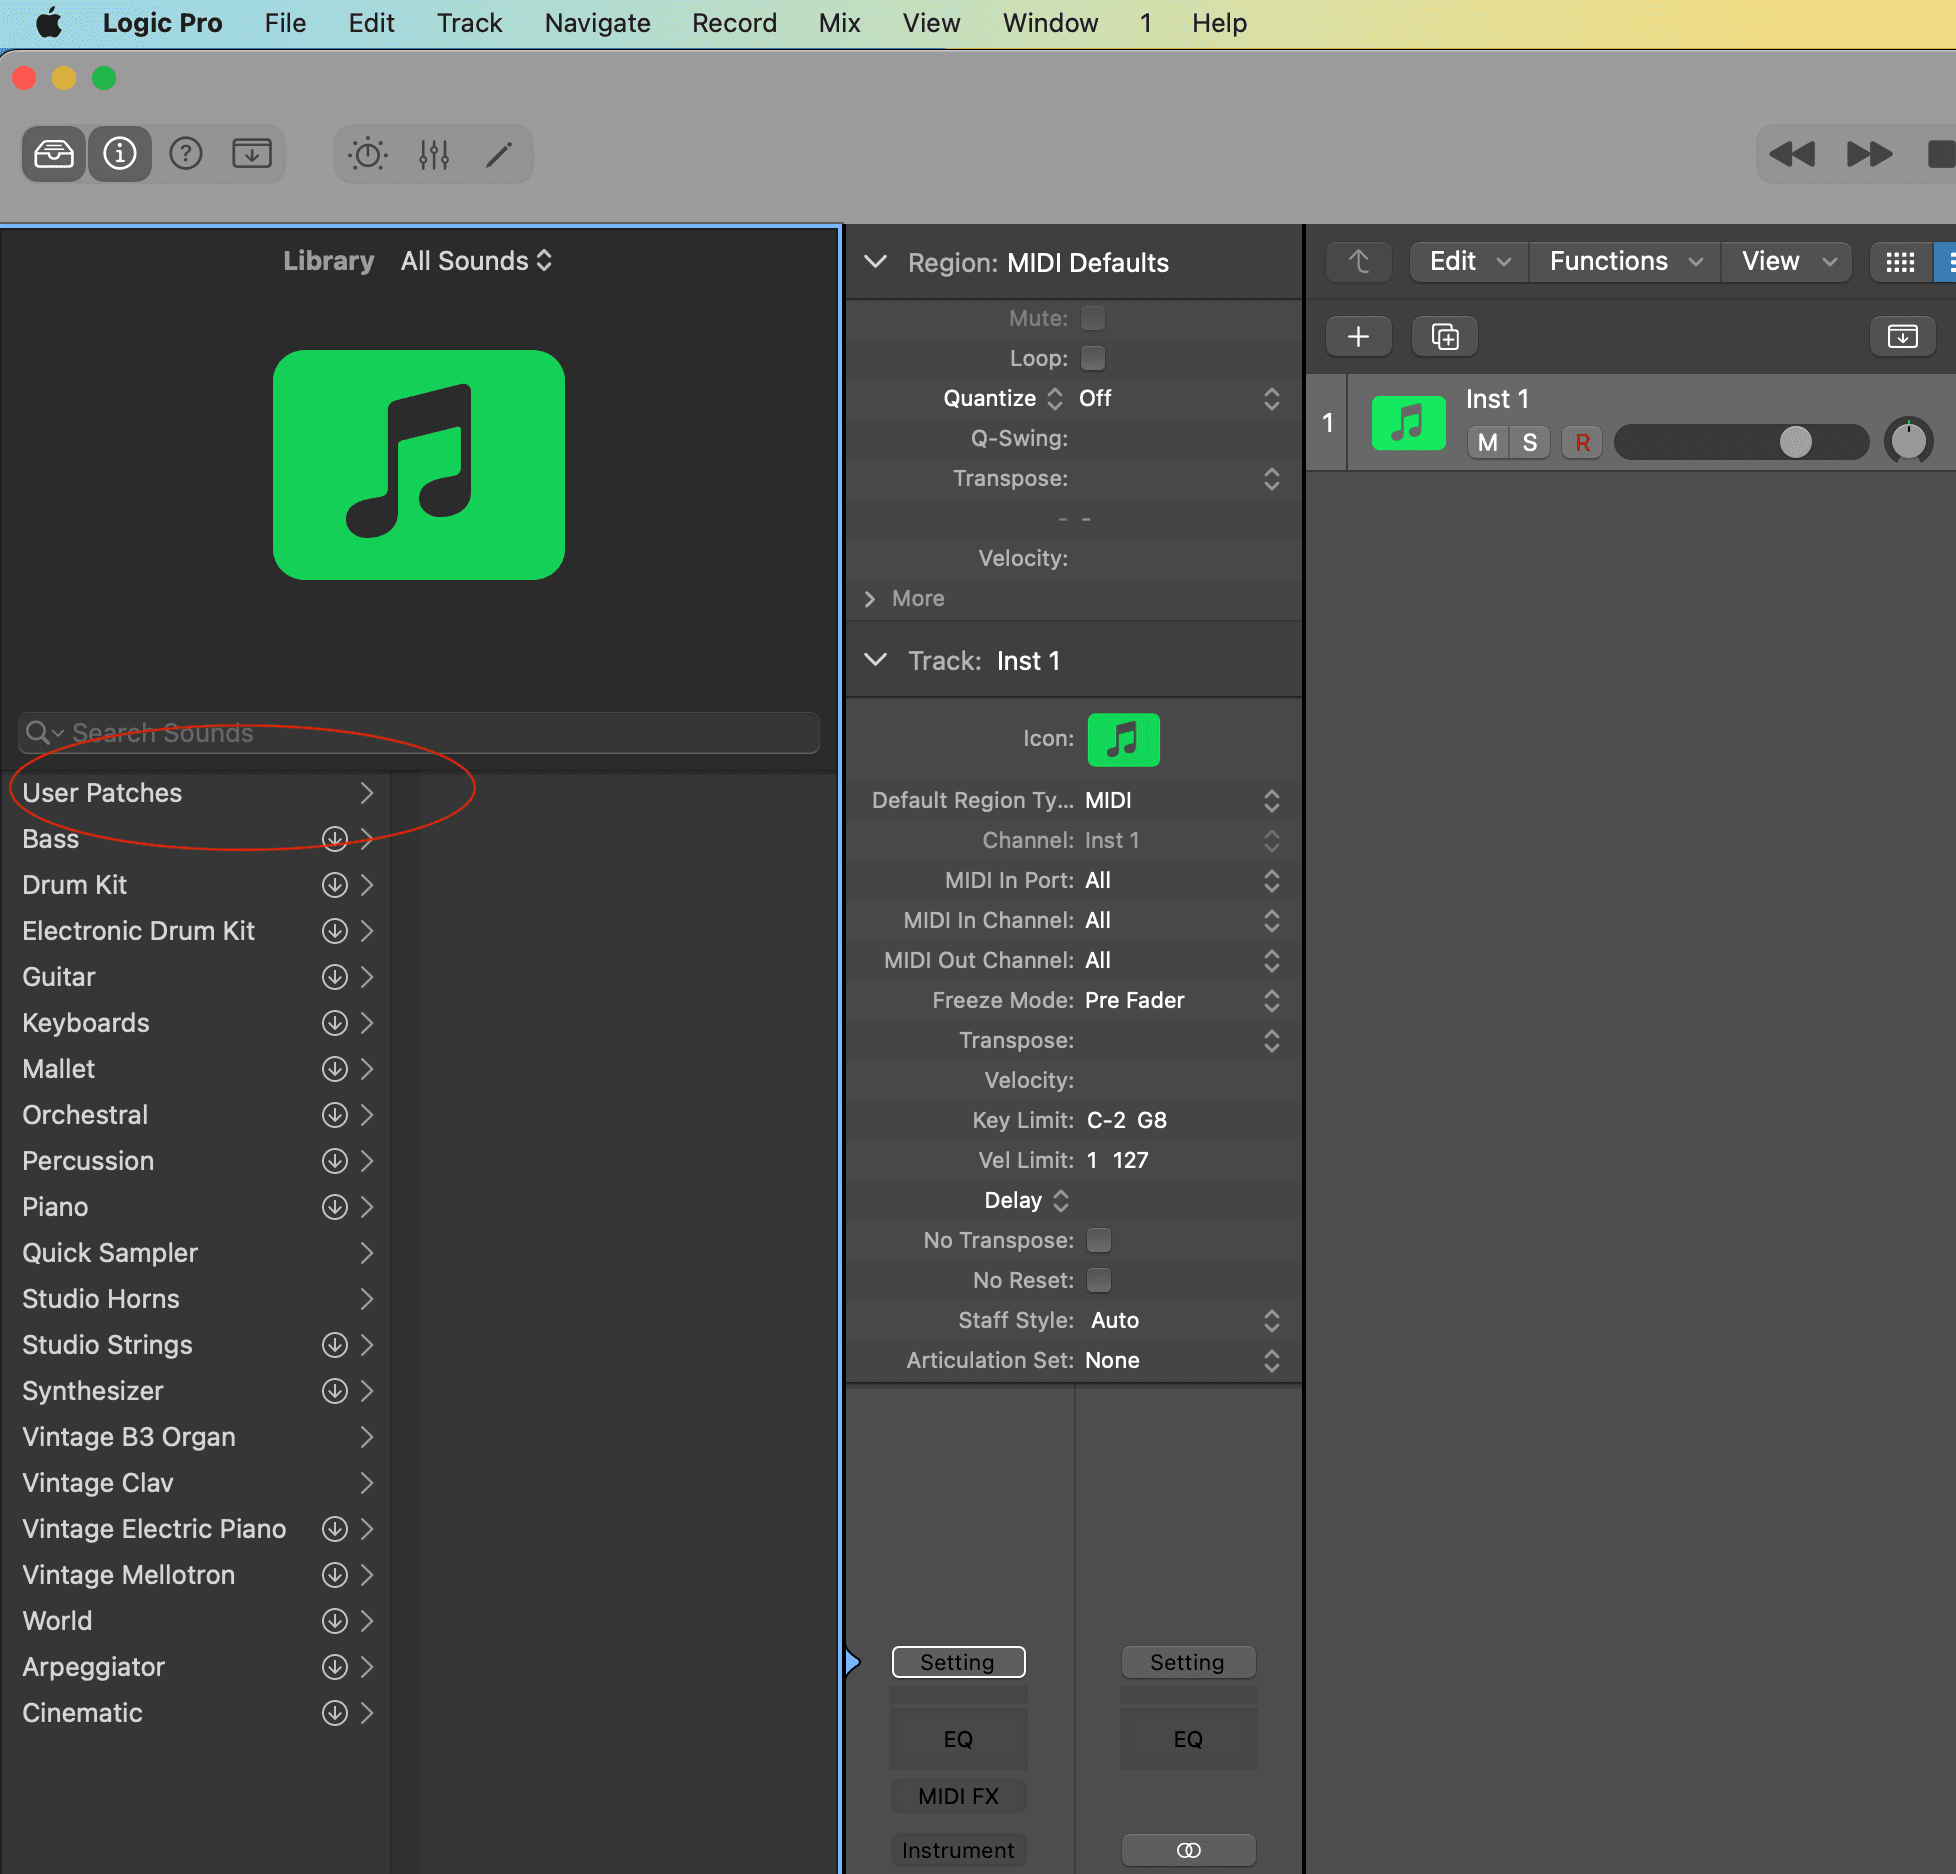Open the Quantize Off value popup

pos(1180,398)
